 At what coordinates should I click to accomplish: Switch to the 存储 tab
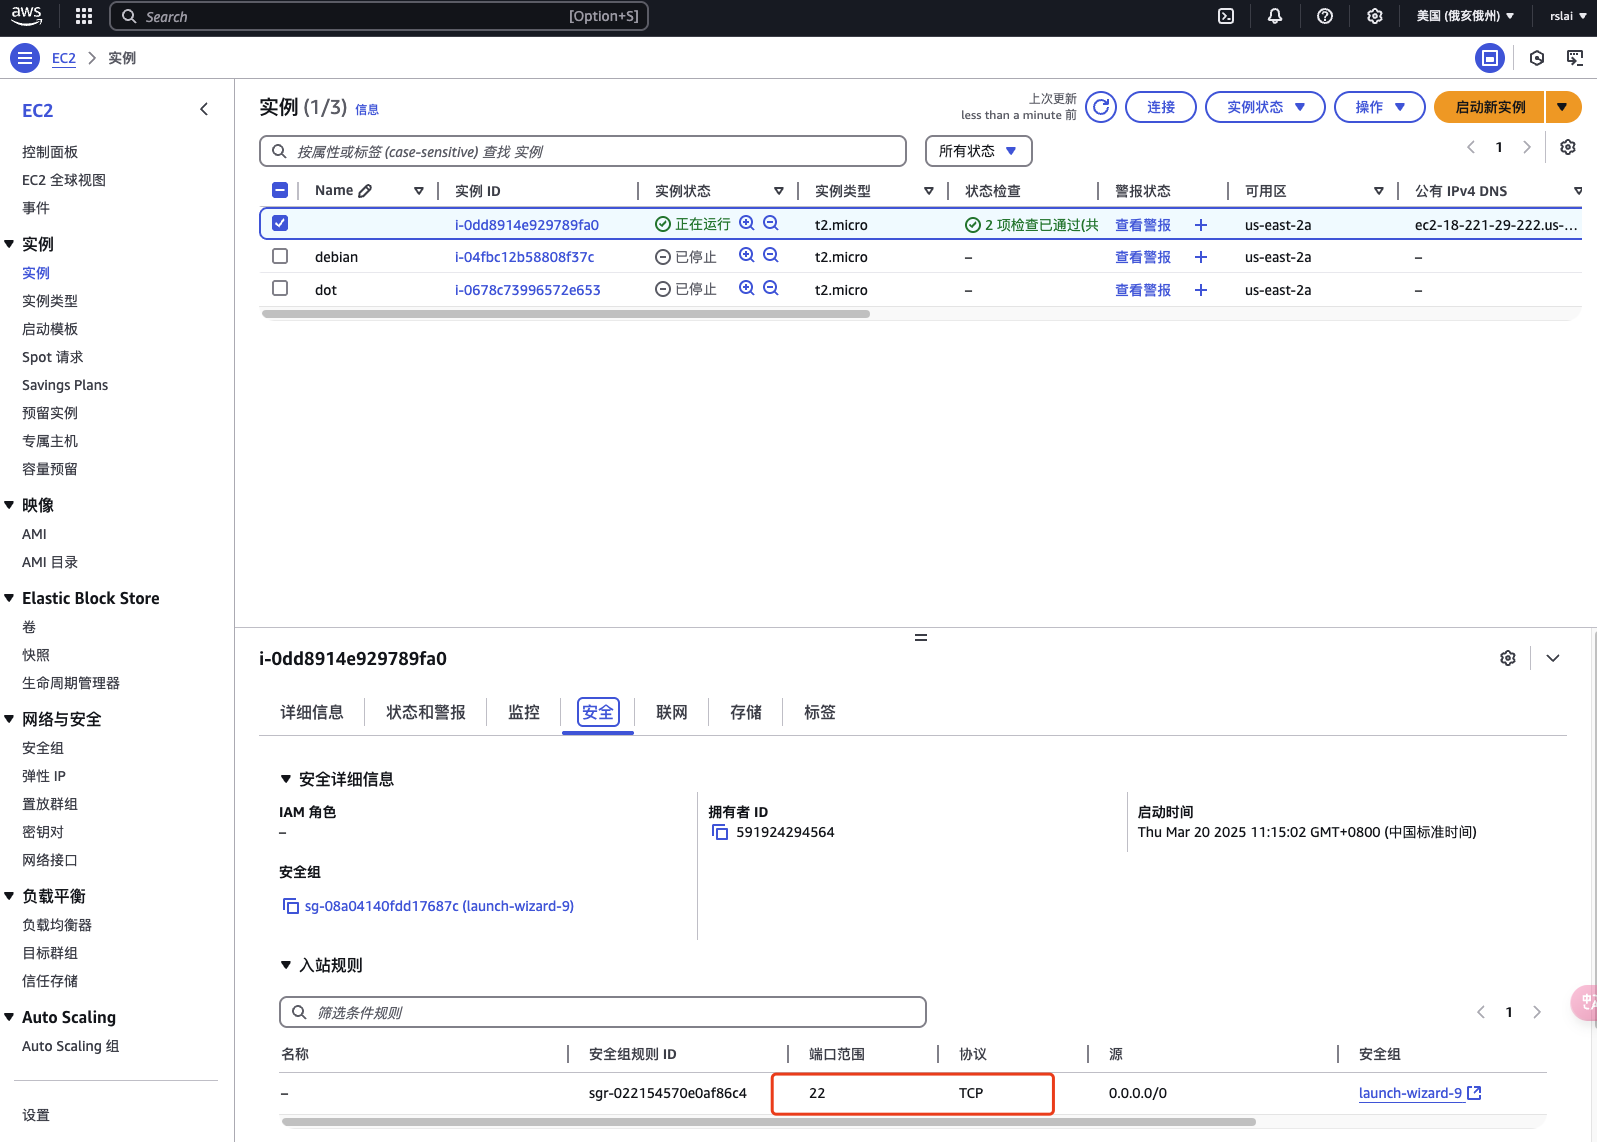746,712
